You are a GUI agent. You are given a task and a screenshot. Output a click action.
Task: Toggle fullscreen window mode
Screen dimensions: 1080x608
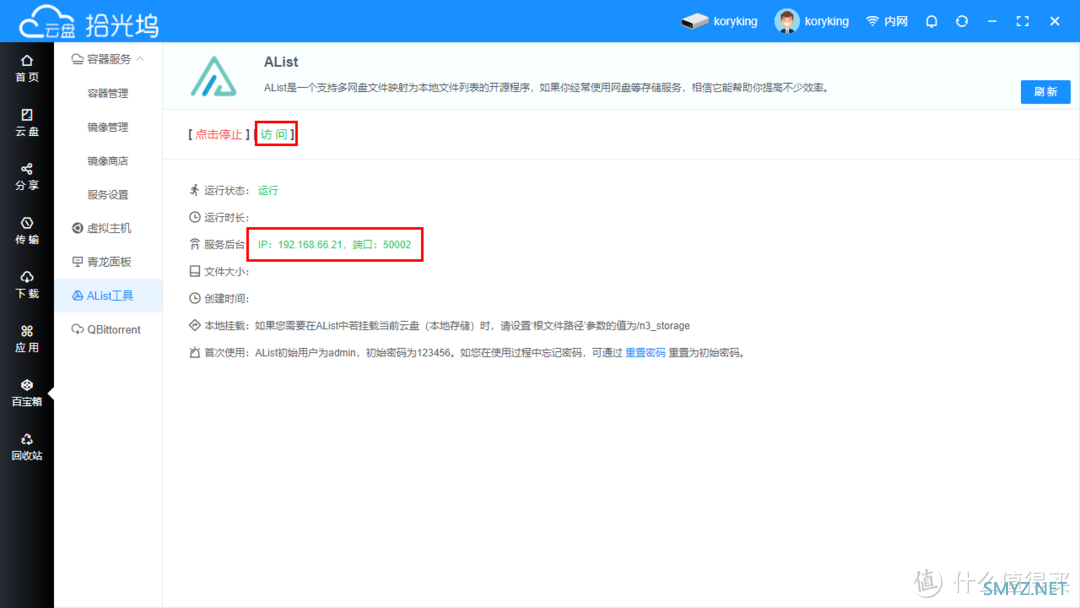tap(1023, 21)
